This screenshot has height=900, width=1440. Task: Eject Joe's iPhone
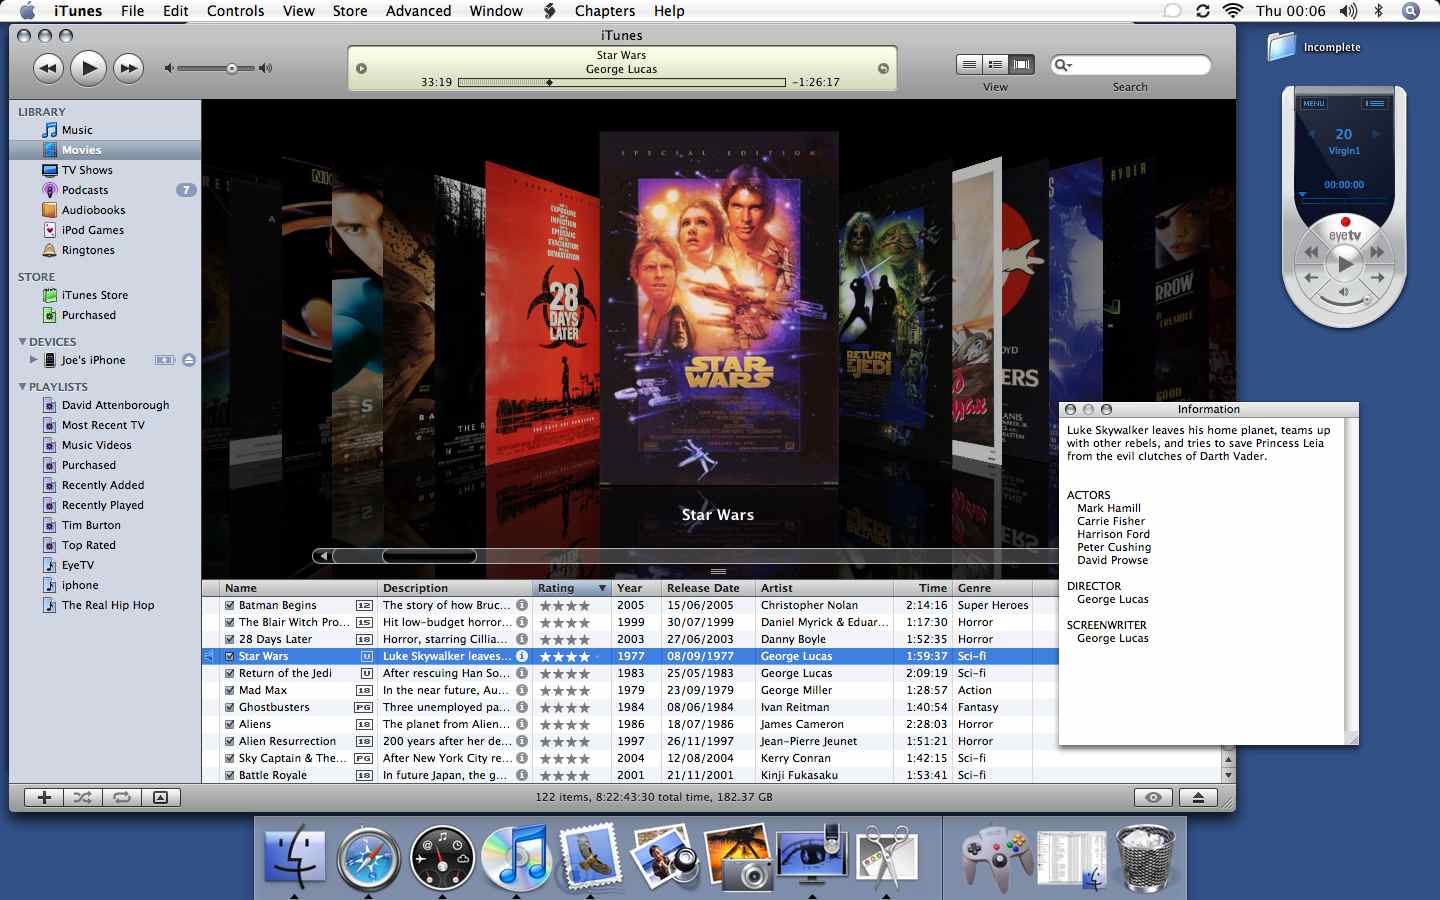click(x=189, y=360)
